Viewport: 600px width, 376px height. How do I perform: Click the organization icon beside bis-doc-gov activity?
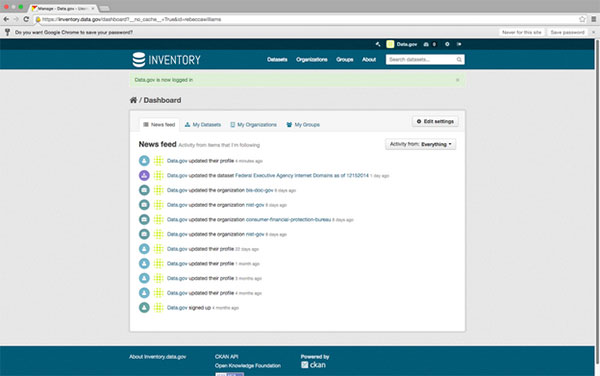144,190
